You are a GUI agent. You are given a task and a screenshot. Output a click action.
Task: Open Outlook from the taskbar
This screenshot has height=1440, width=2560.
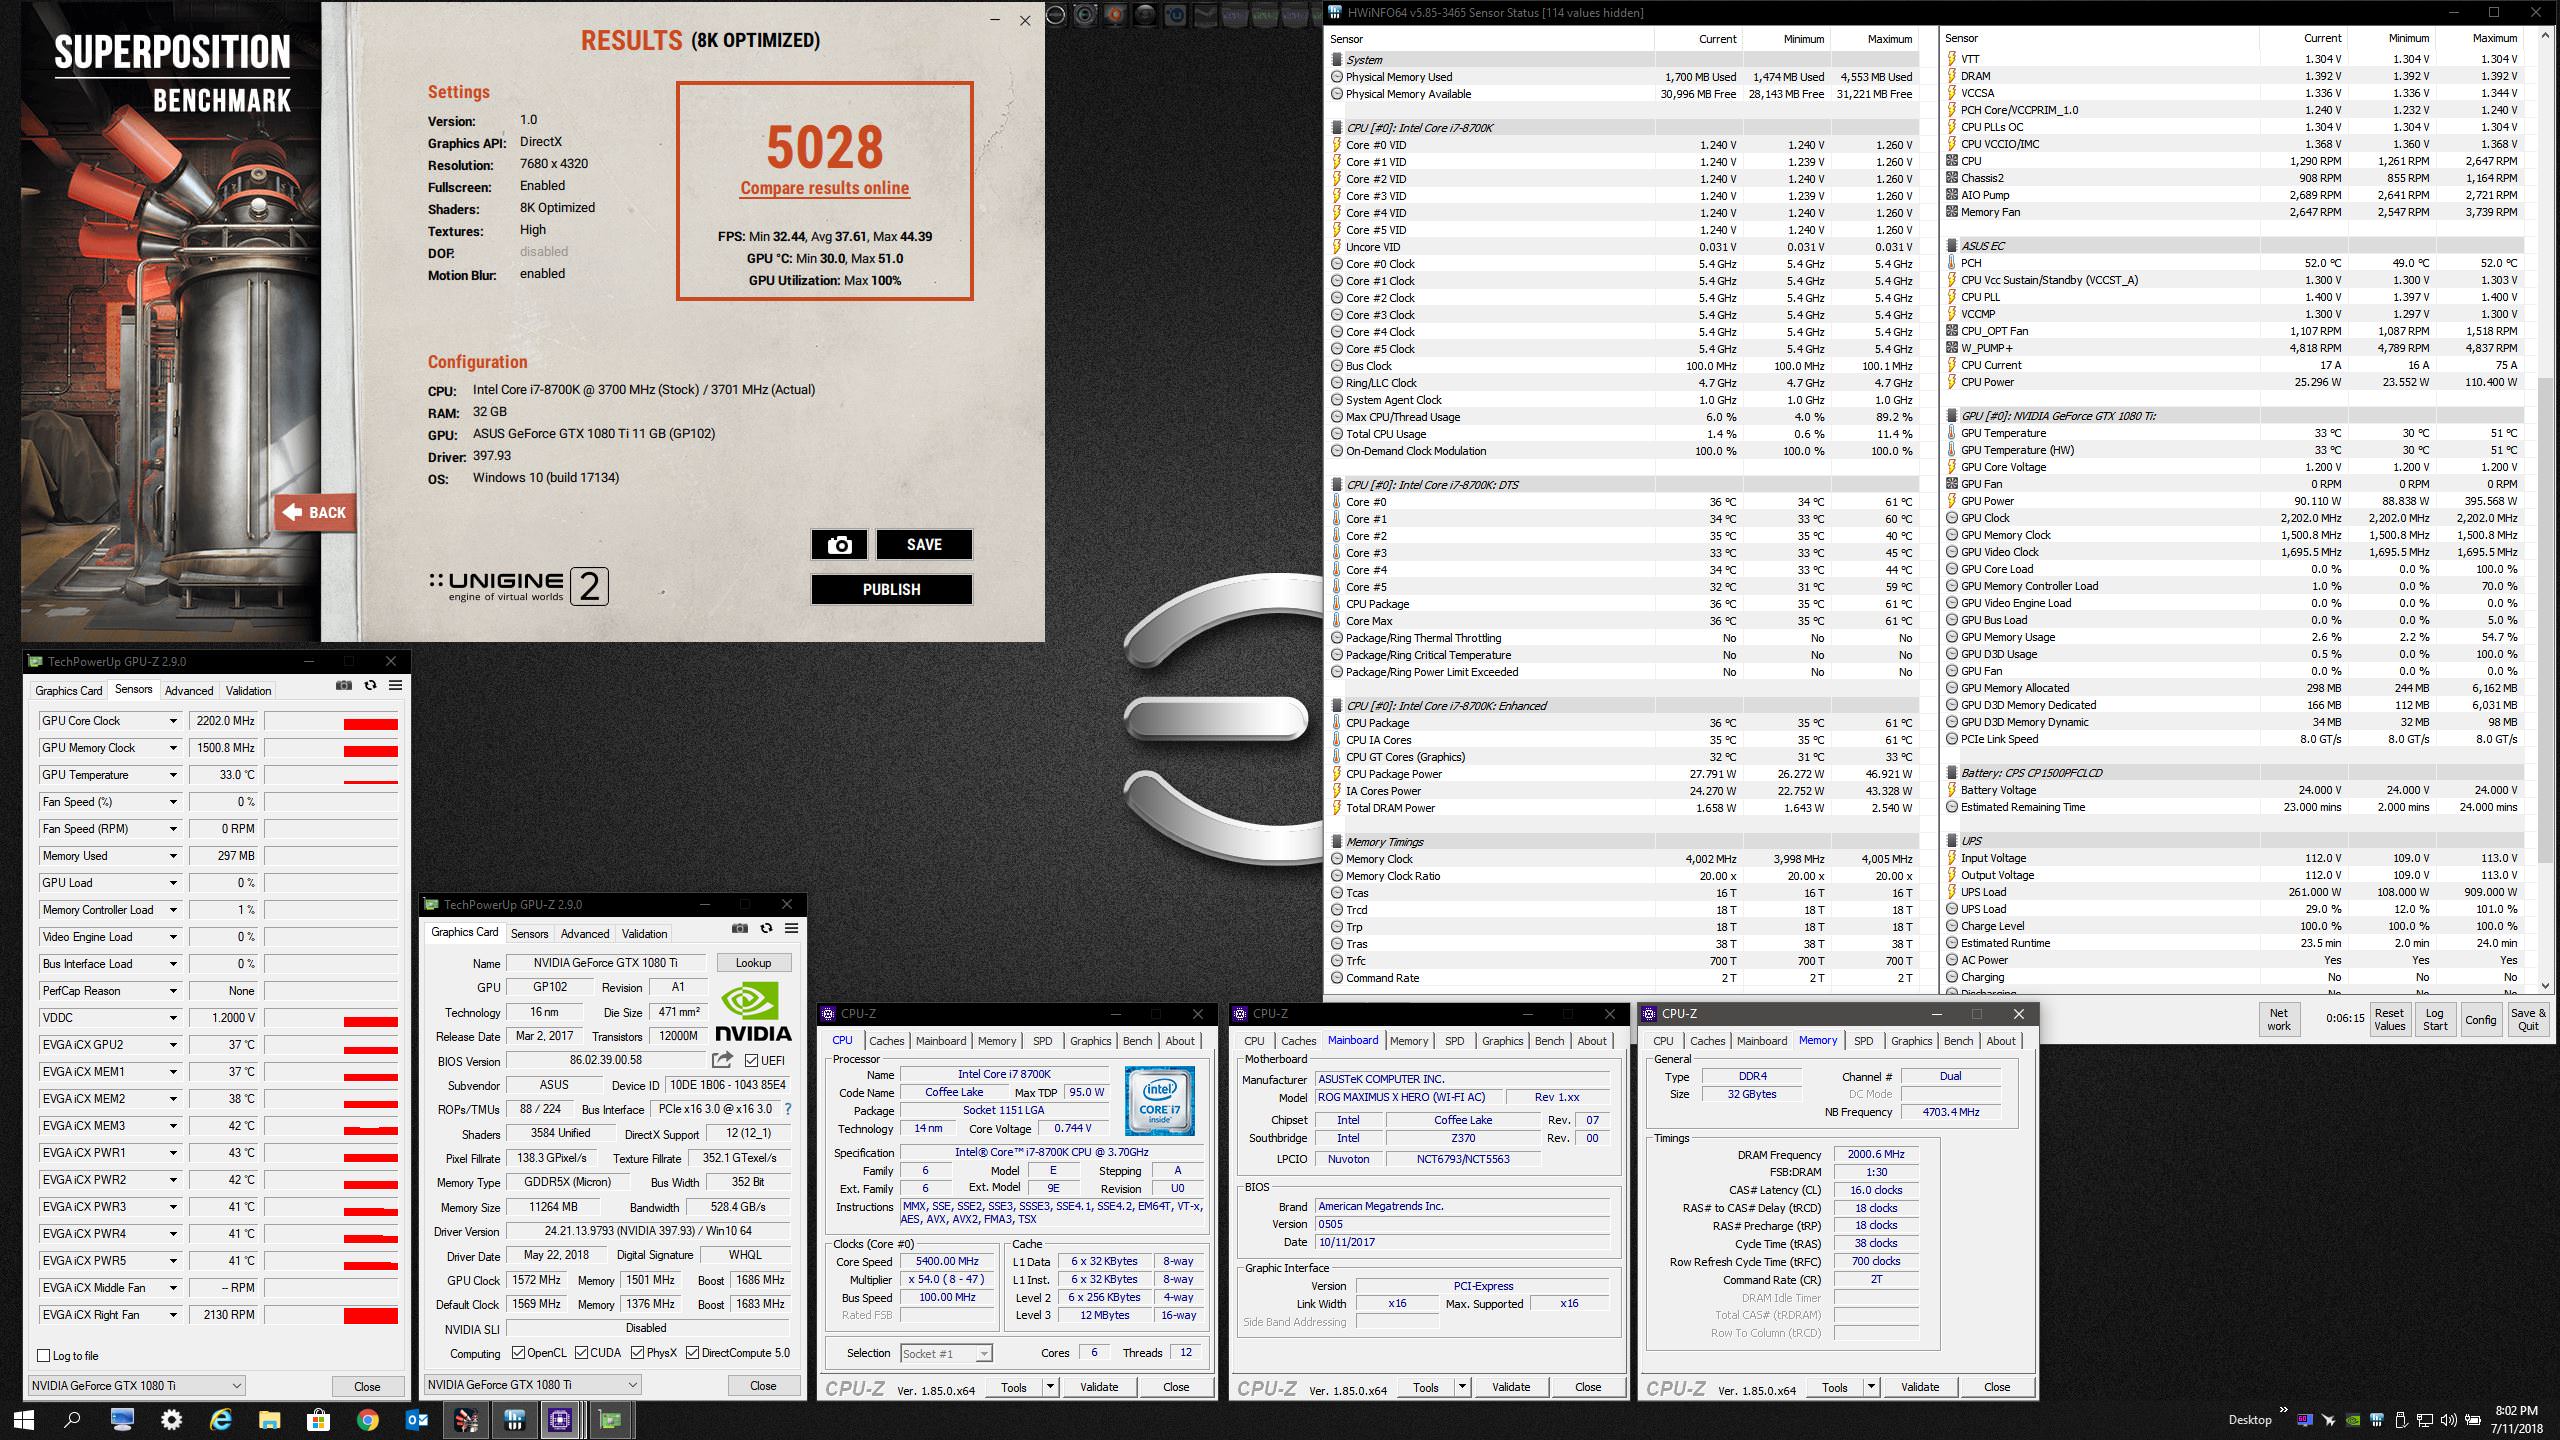click(416, 1419)
